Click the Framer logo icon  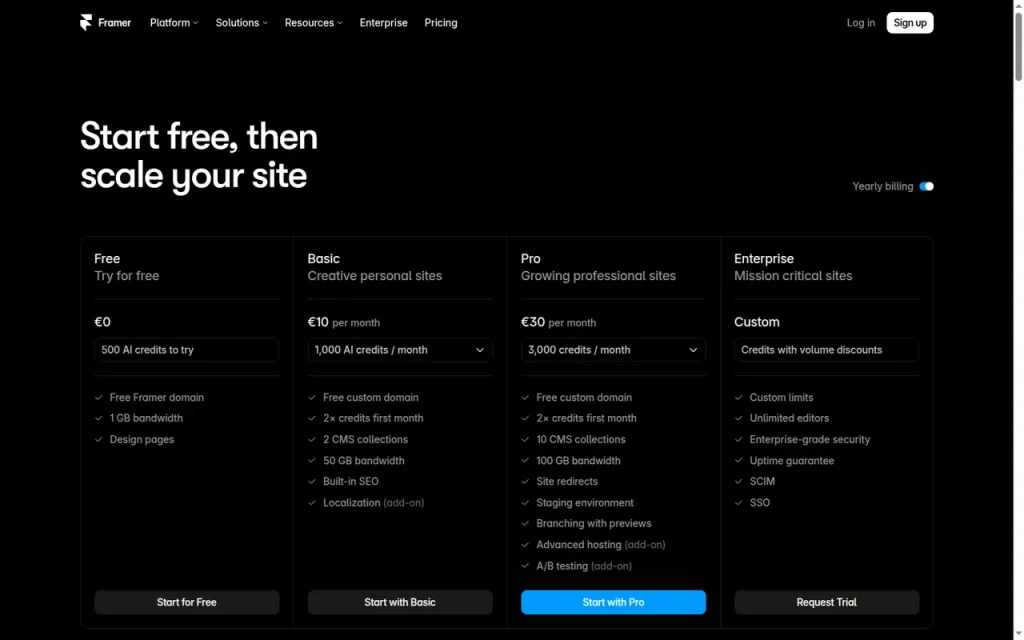(86, 23)
